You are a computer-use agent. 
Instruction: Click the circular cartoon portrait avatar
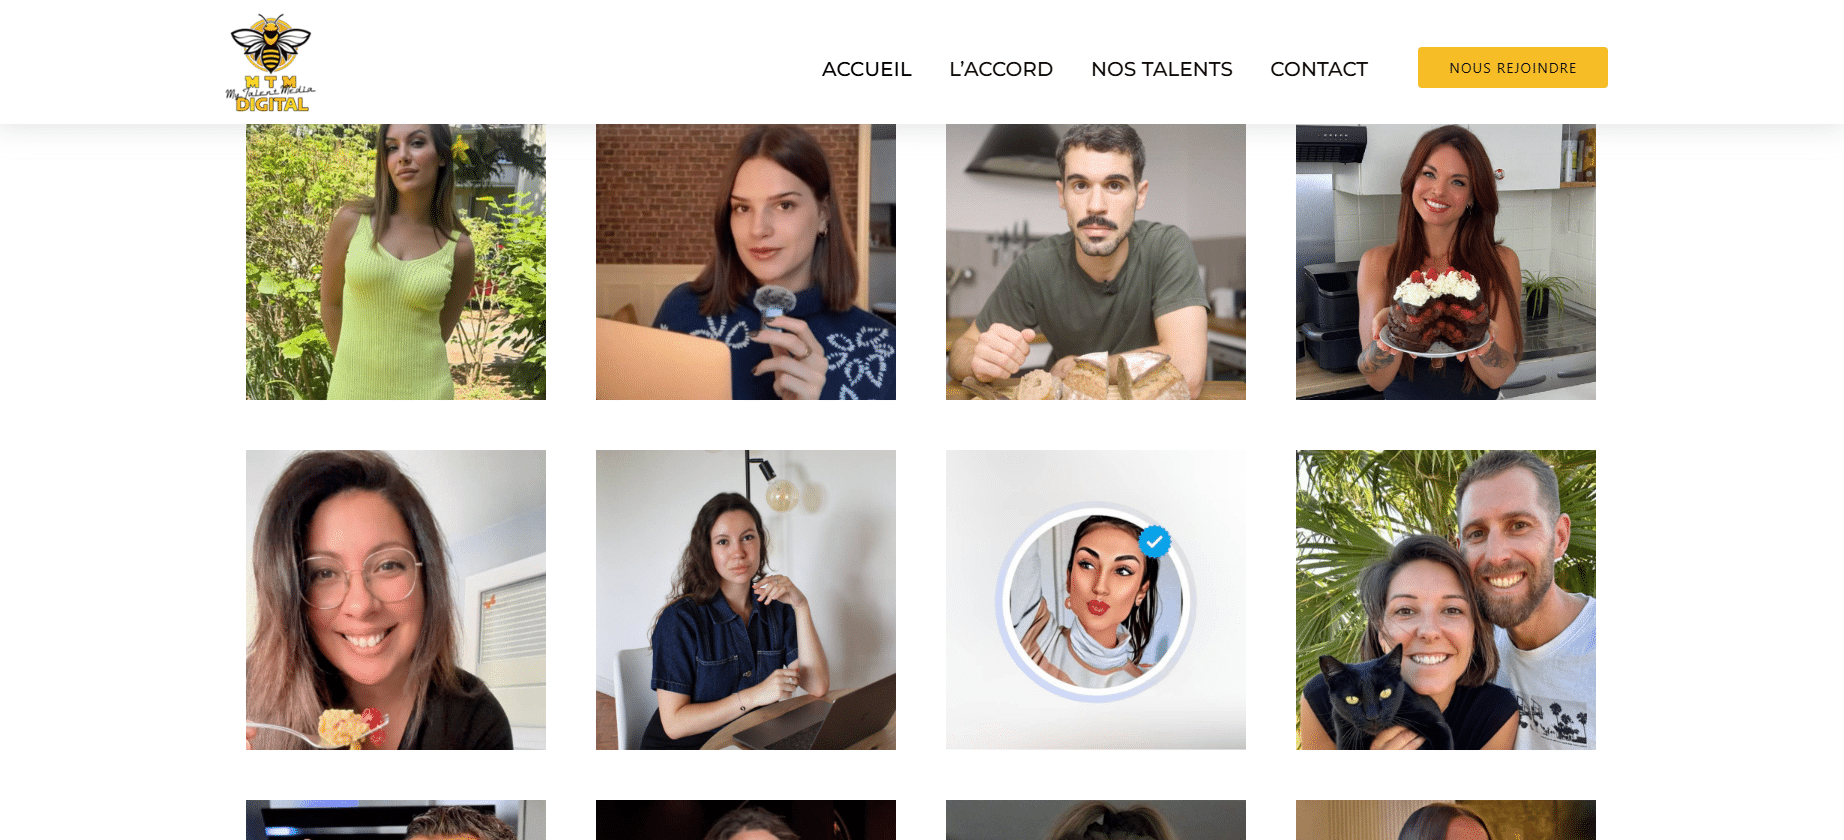point(1095,602)
